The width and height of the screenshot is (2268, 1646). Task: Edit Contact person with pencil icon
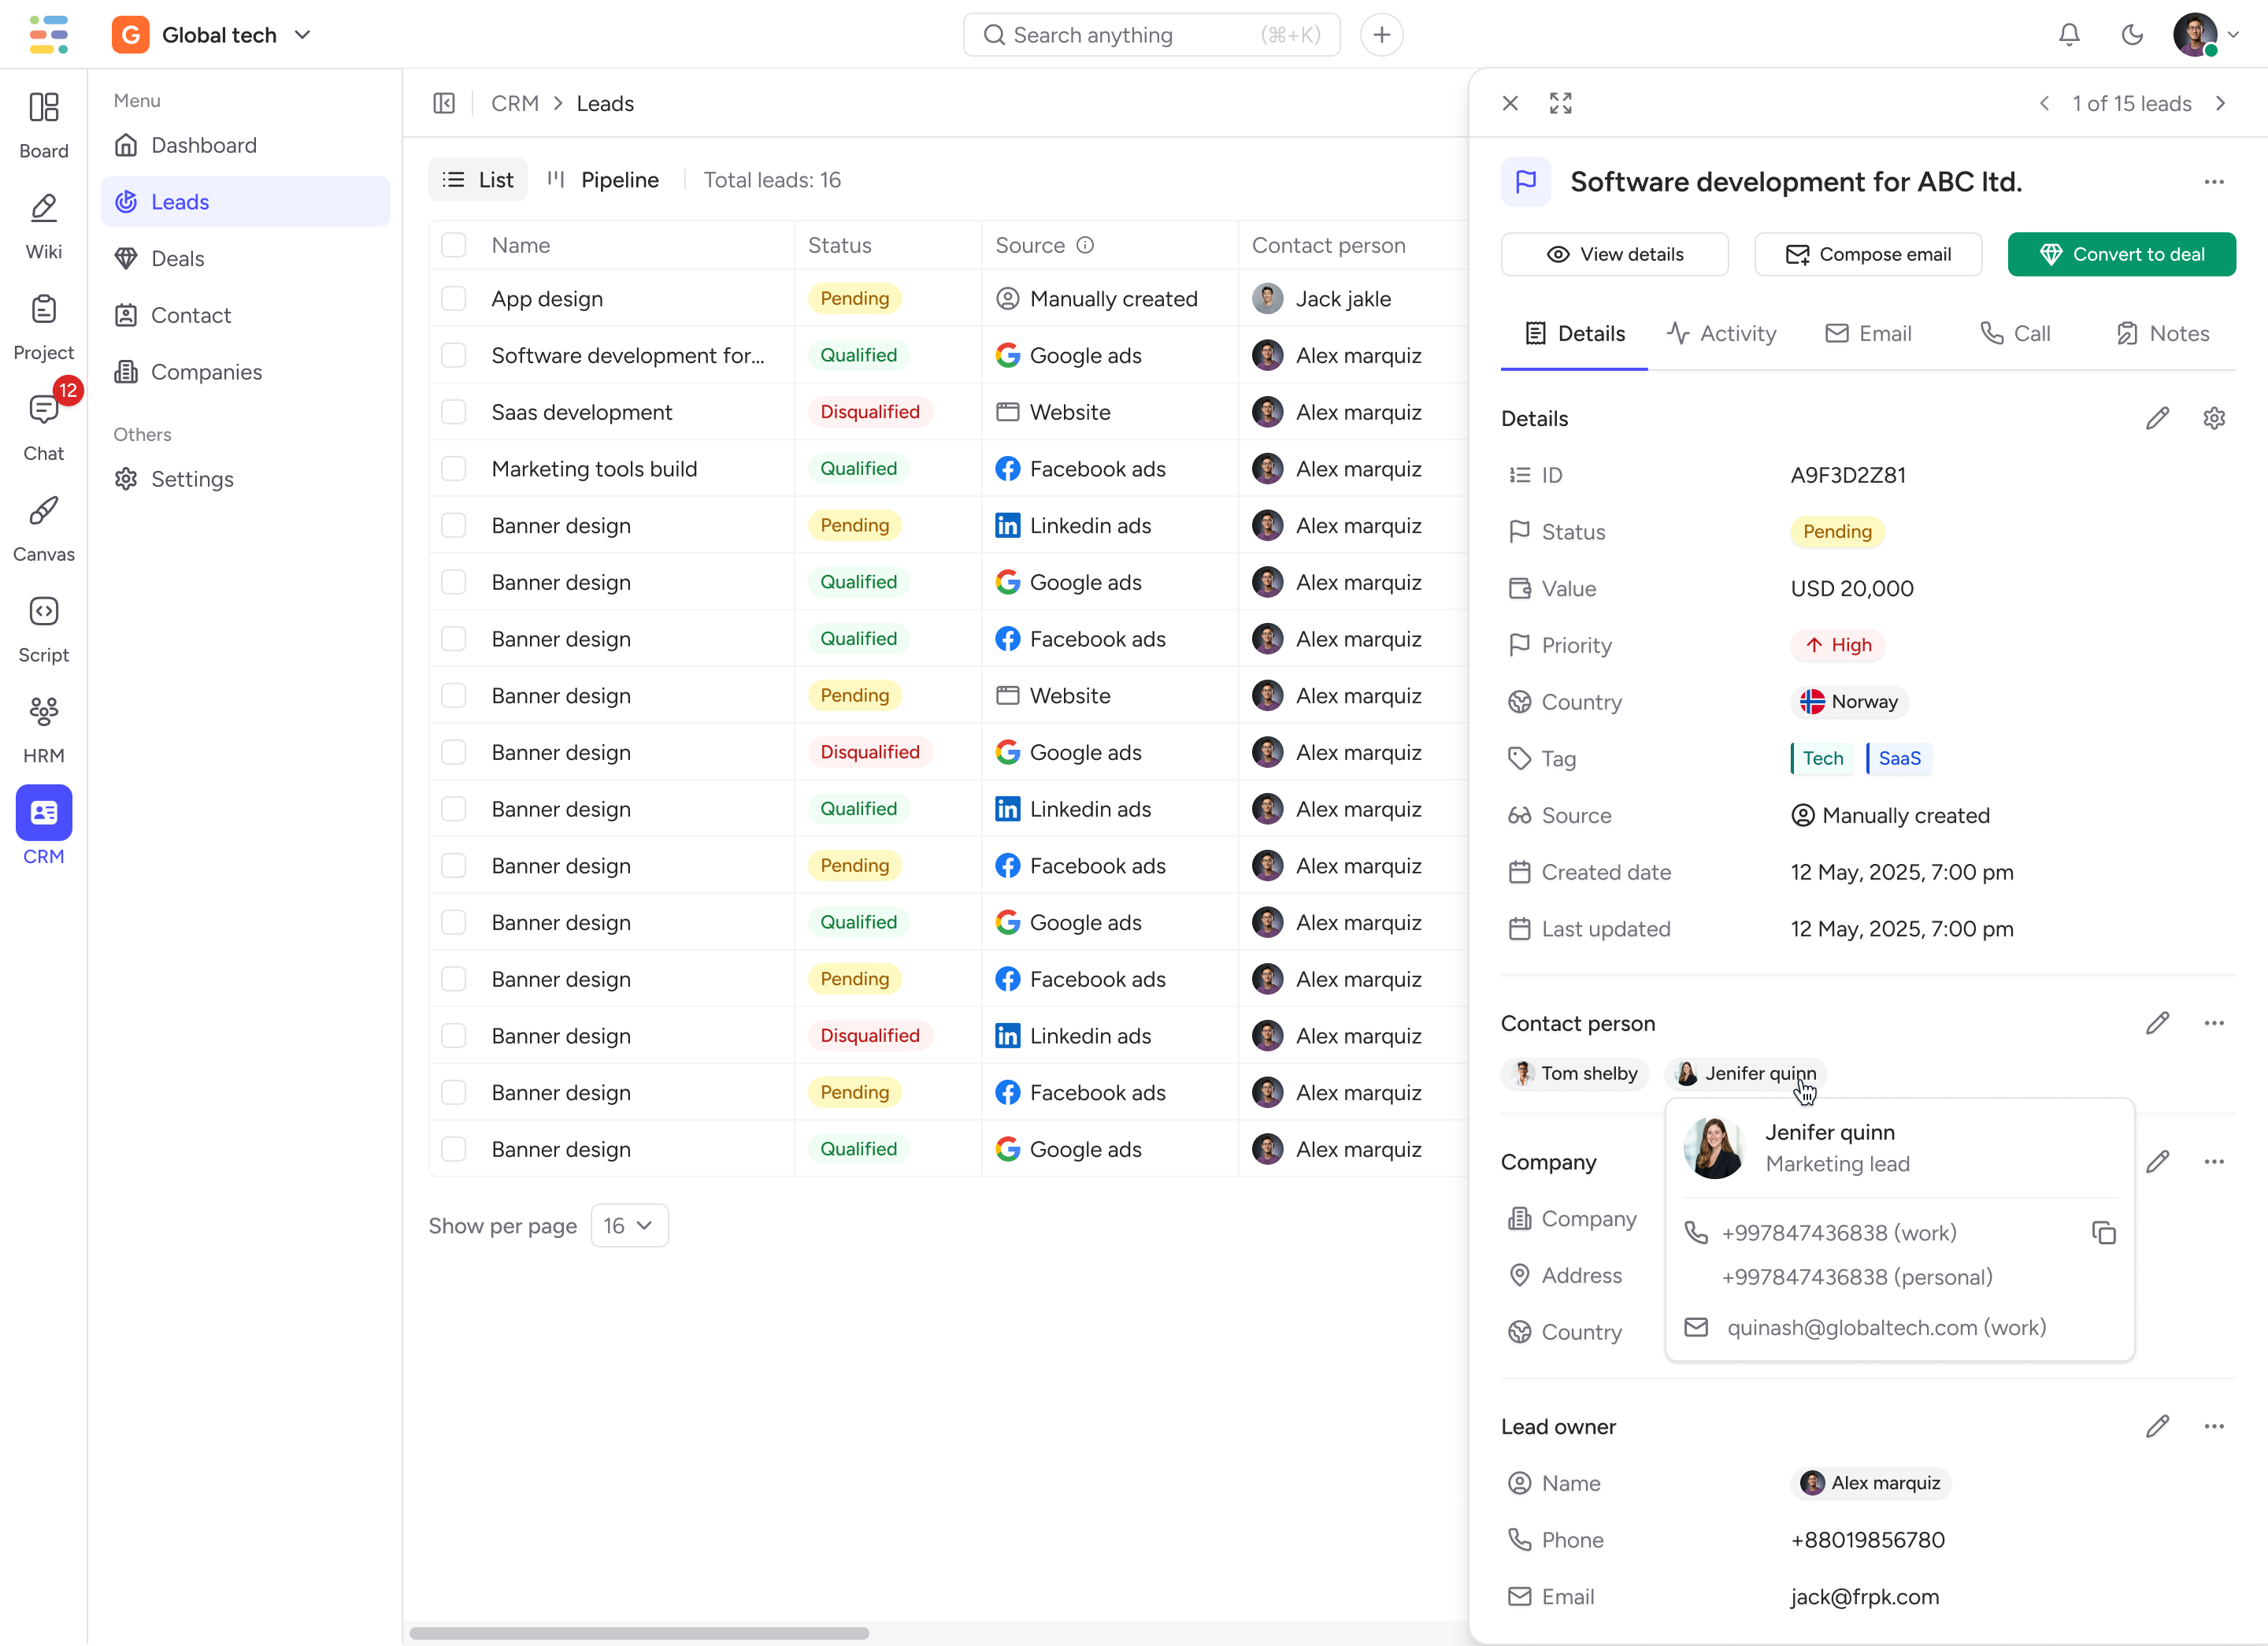pyautogui.click(x=2157, y=1023)
